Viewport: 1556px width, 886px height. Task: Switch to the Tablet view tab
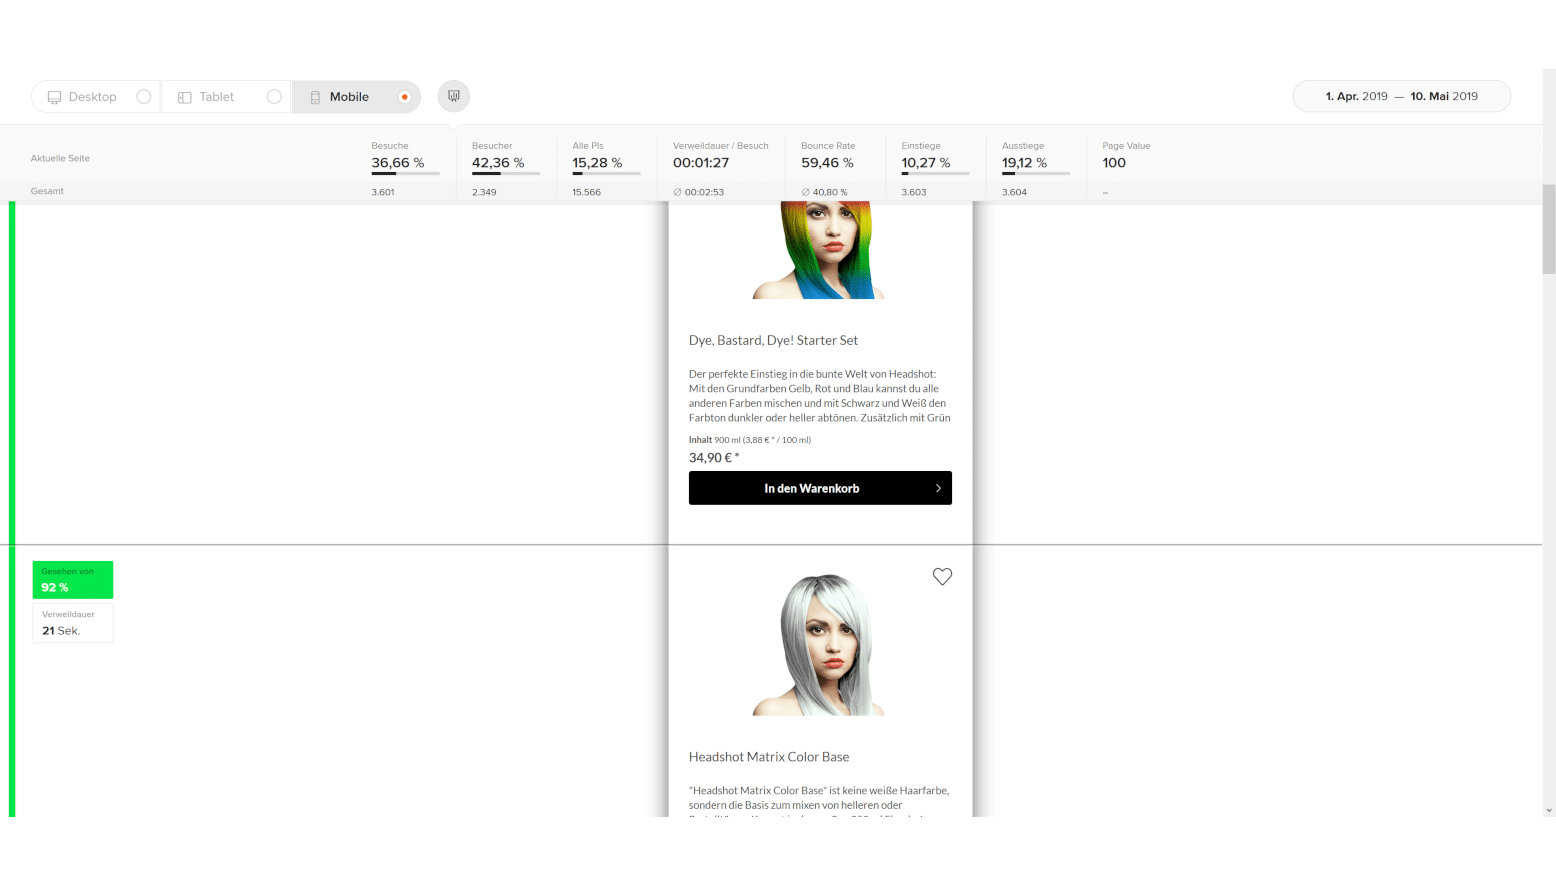pyautogui.click(x=226, y=97)
